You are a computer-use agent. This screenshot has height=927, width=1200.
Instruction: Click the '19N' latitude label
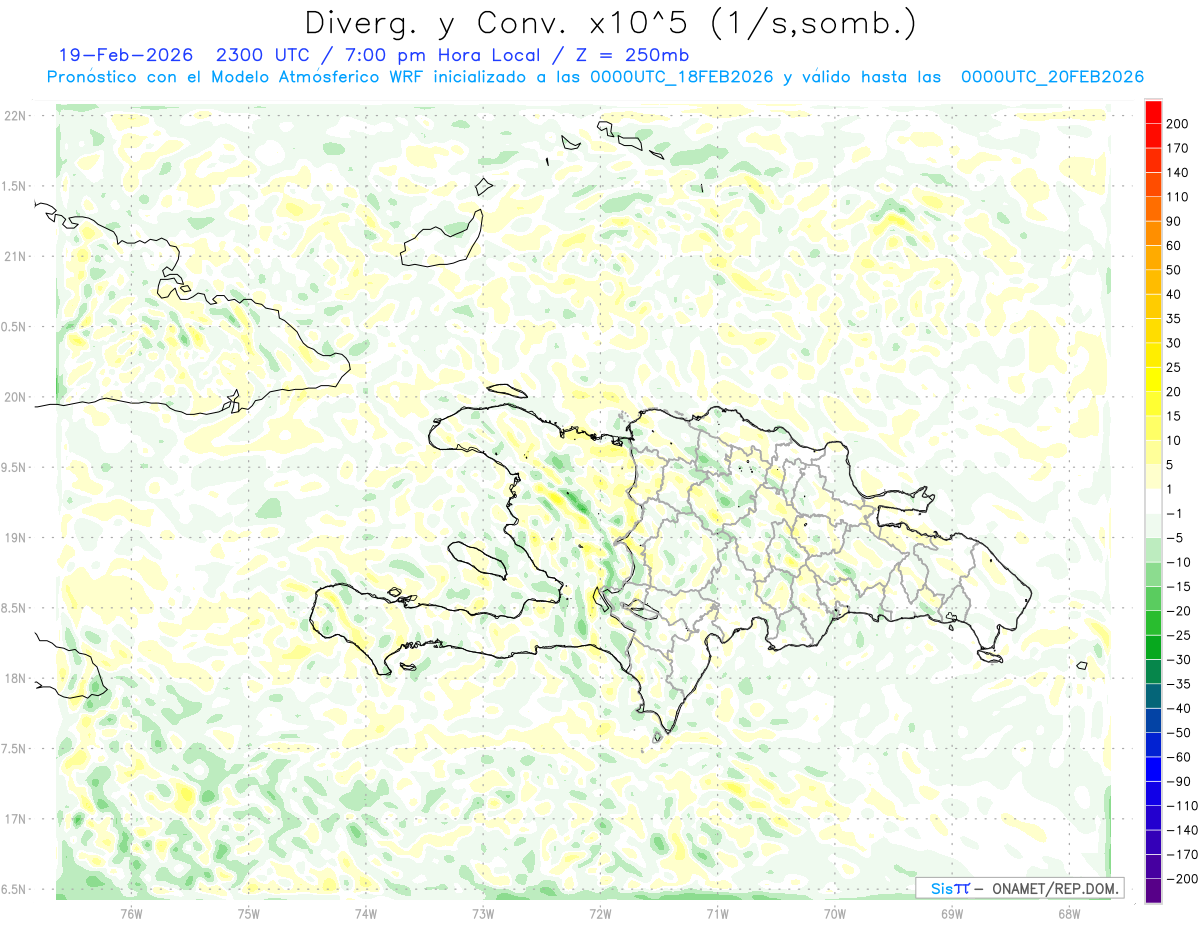coord(14,538)
